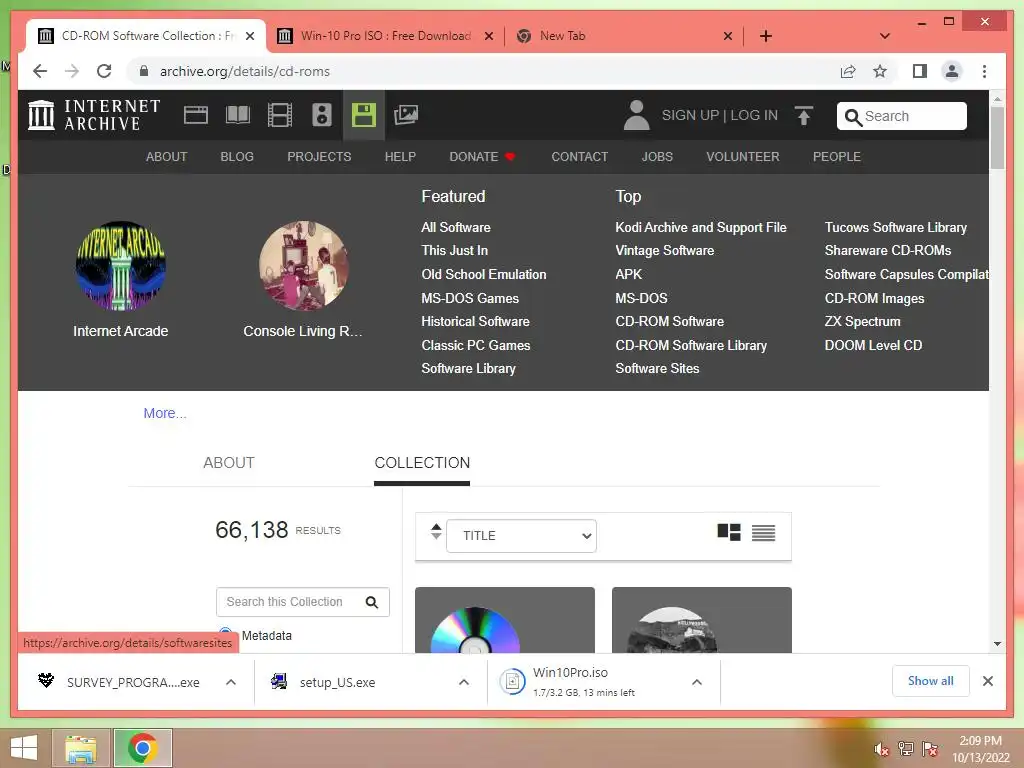This screenshot has height=768, width=1024.
Task: Click the Internet Archive logo
Action: point(94,115)
